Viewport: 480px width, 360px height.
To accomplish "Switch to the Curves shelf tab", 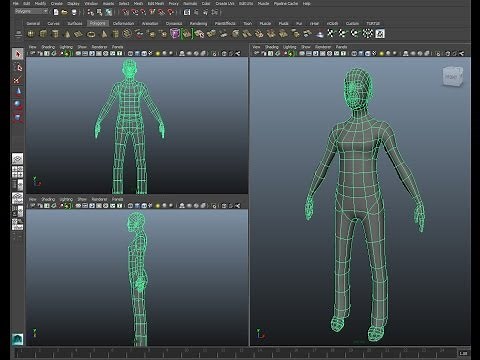I will click(x=53, y=23).
